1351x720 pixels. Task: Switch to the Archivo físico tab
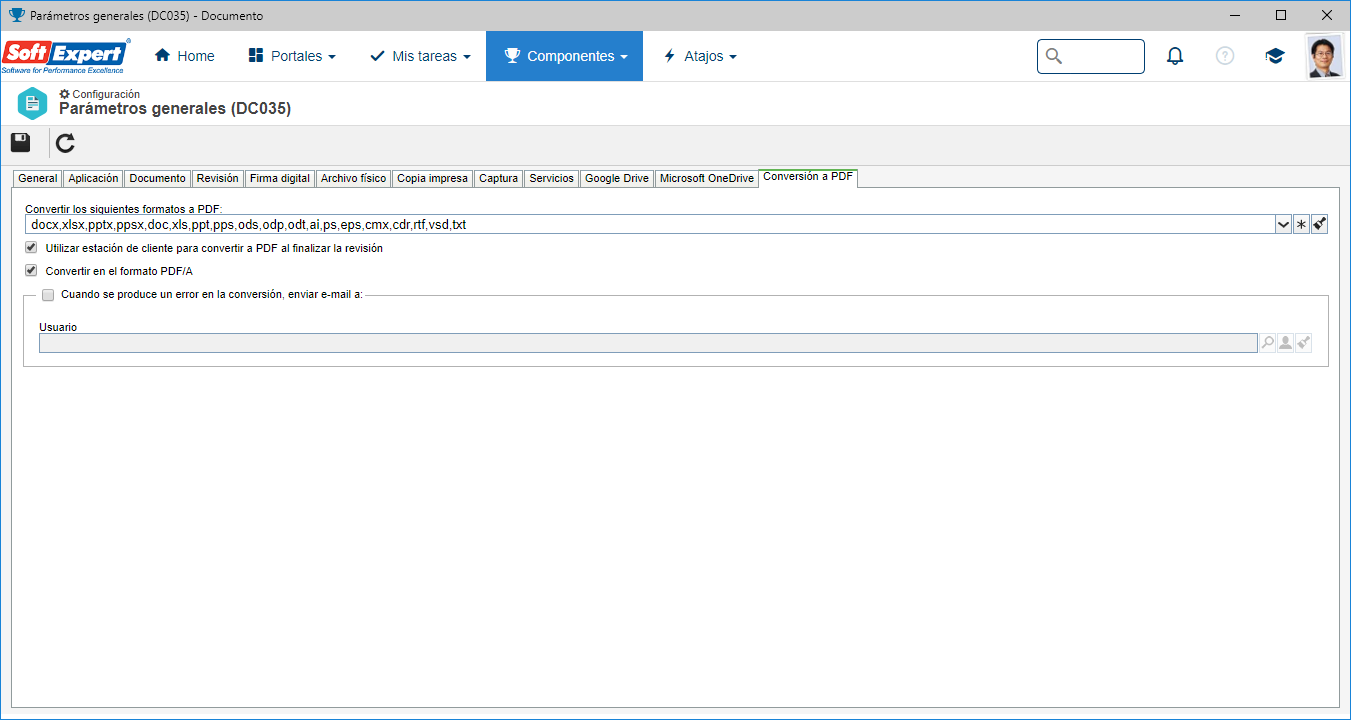coord(353,178)
